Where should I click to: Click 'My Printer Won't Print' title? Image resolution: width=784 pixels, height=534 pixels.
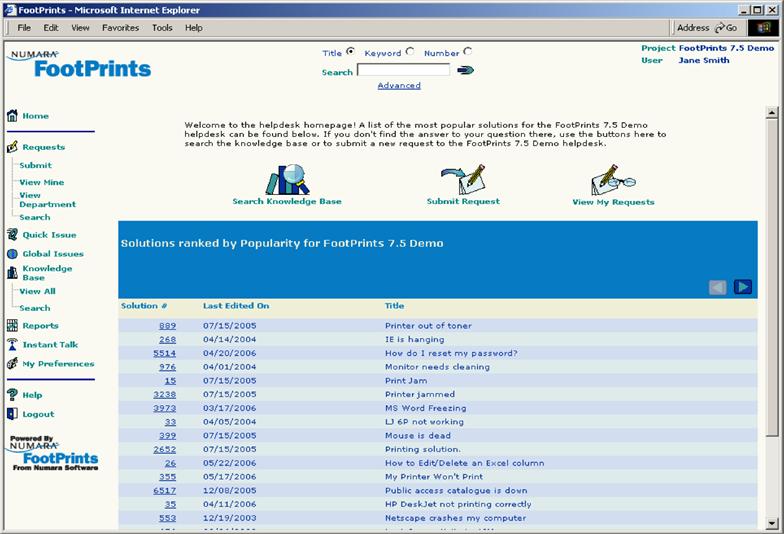pyautogui.click(x=434, y=476)
